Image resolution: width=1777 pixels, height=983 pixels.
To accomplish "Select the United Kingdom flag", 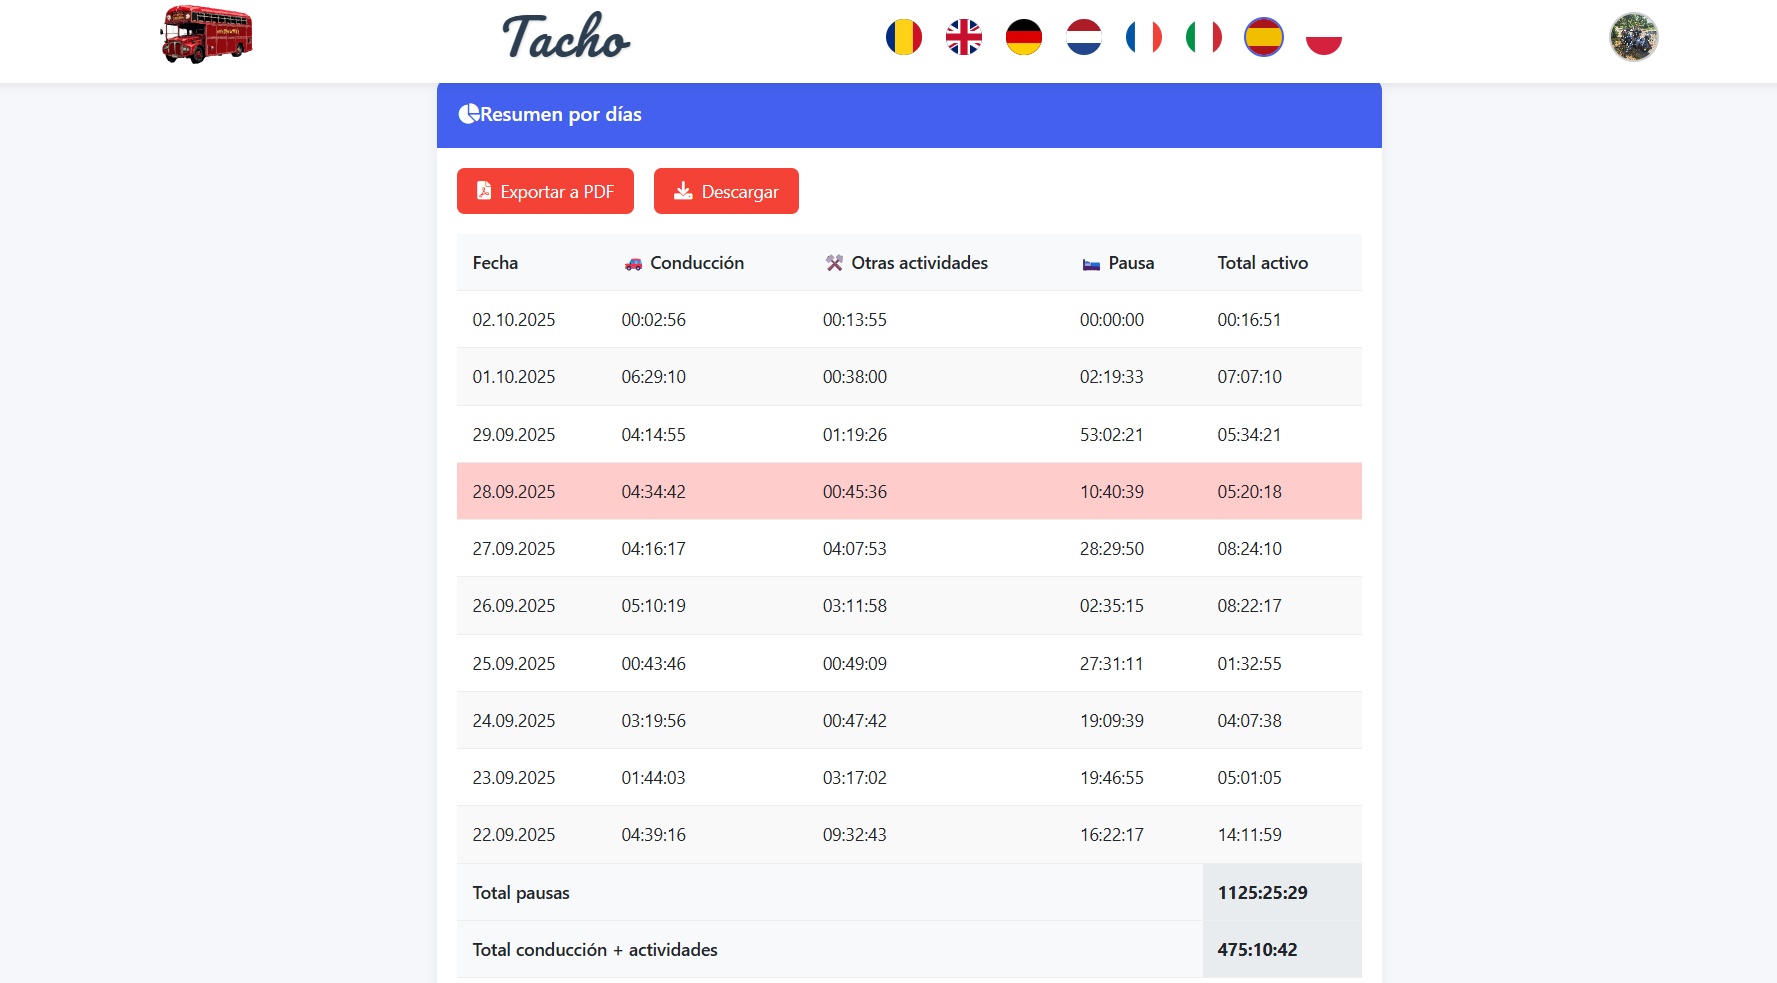I will 963,38.
